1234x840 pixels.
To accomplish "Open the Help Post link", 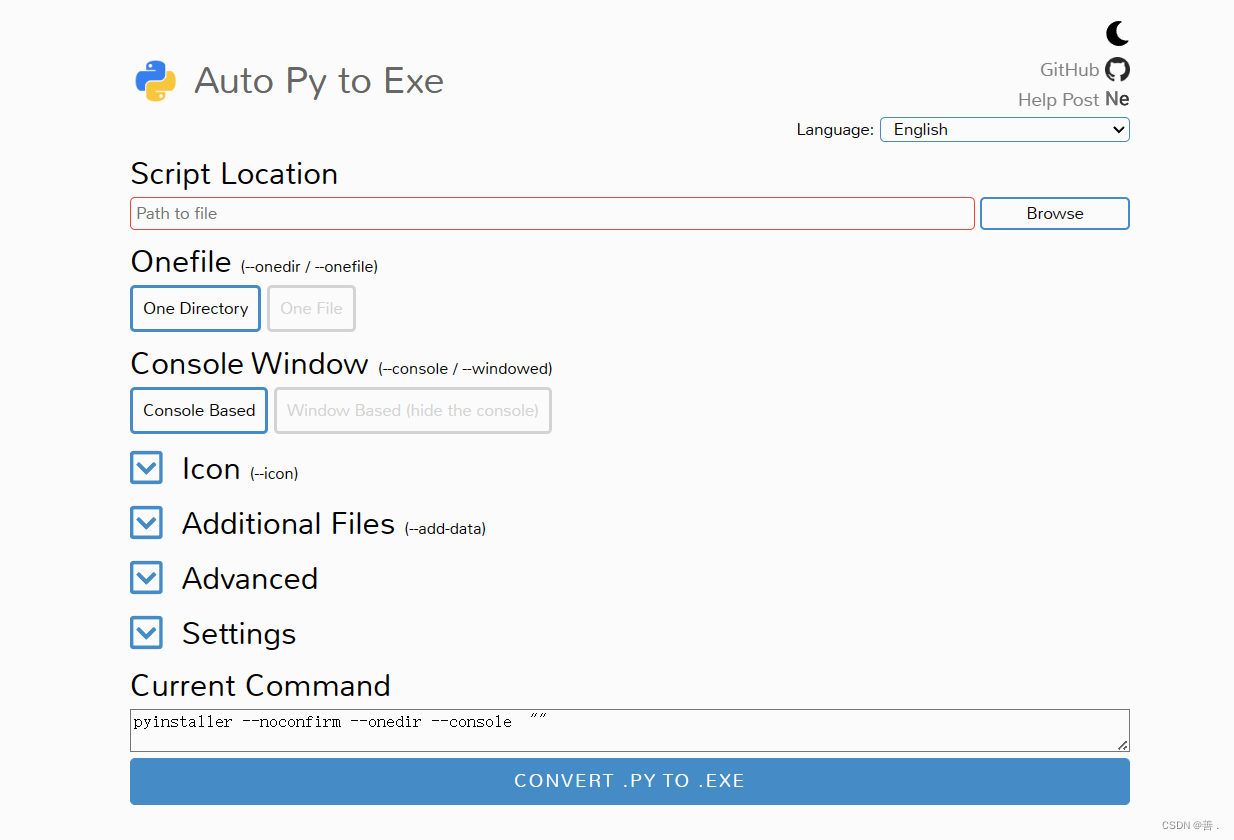I will pyautogui.click(x=1059, y=100).
